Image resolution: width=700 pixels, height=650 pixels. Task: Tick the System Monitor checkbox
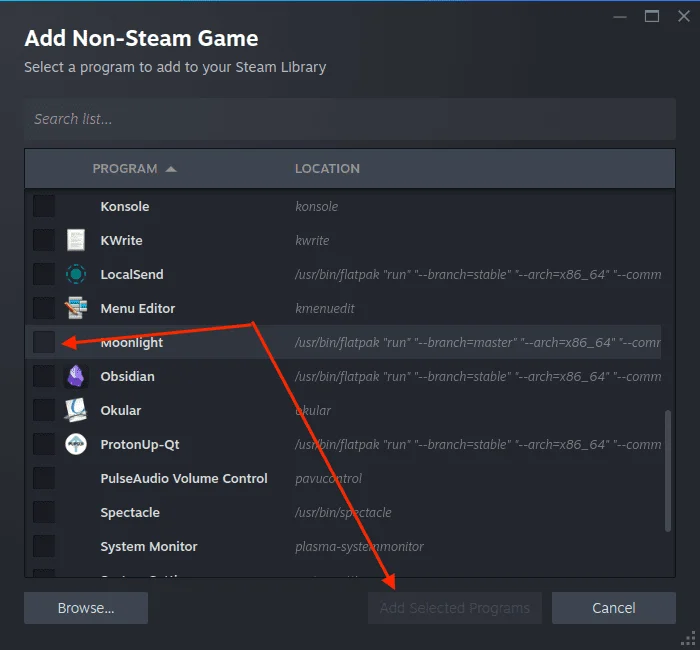(44, 546)
